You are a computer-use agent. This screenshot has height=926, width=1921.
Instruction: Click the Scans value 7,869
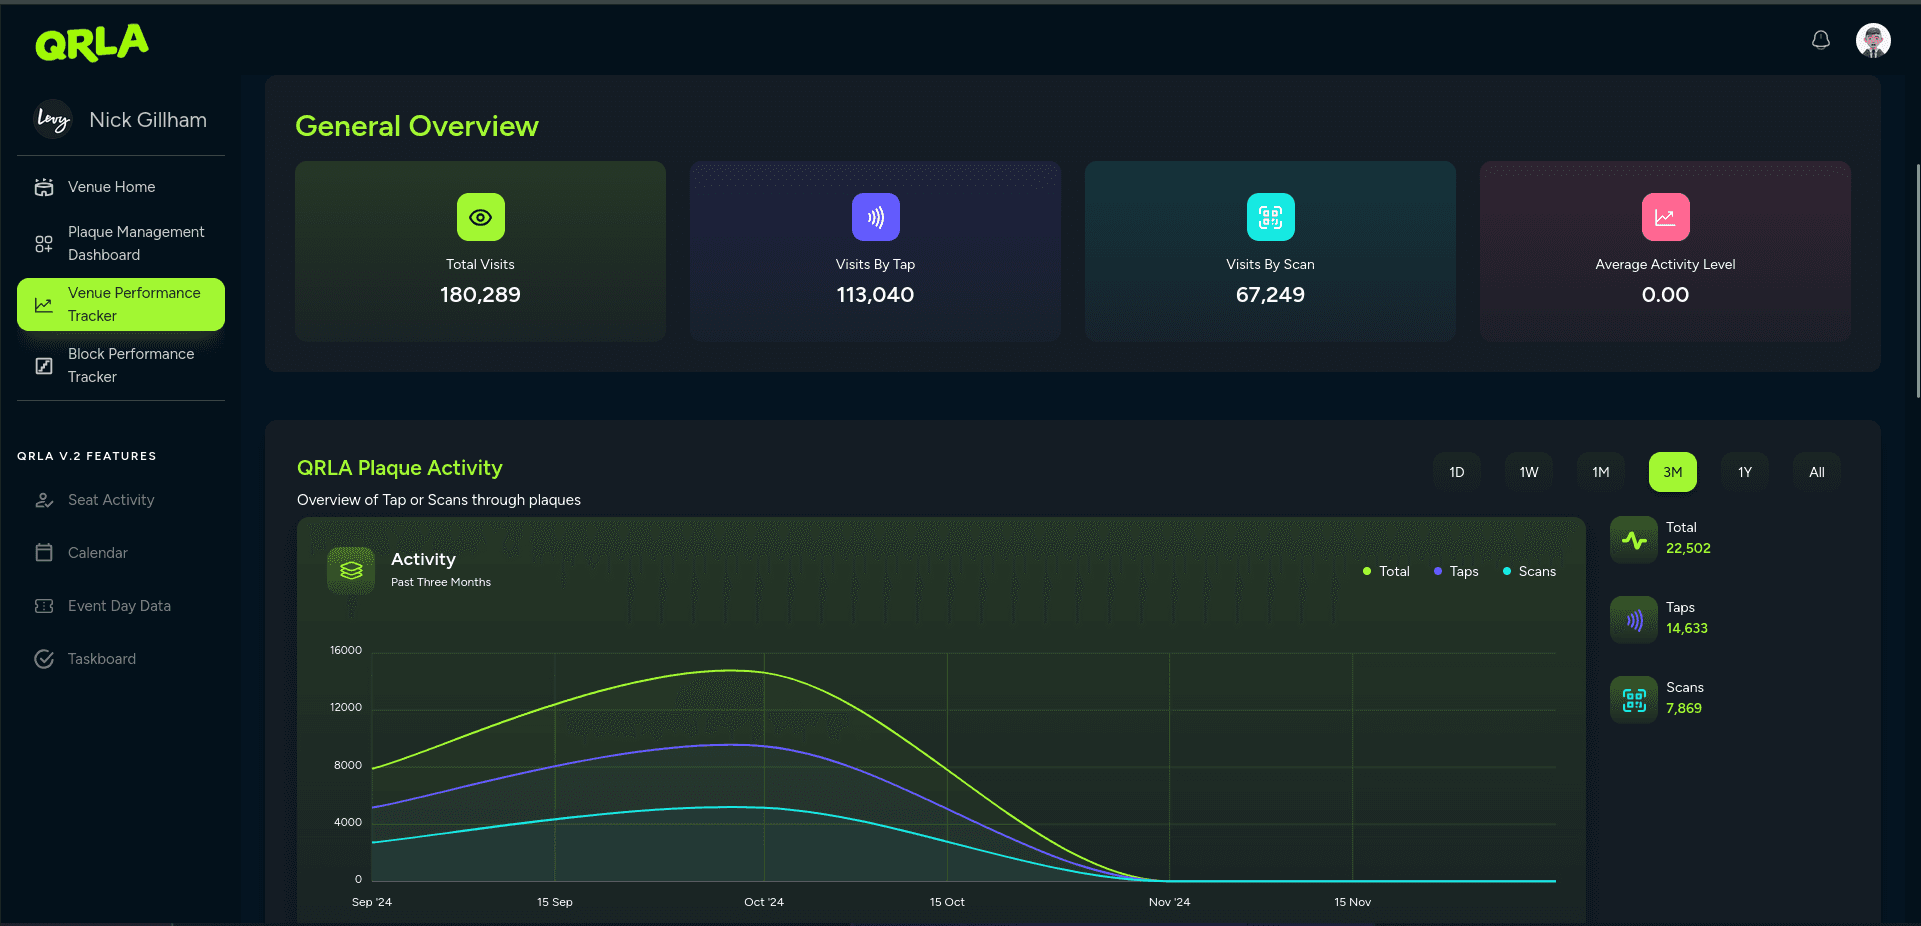coord(1684,708)
